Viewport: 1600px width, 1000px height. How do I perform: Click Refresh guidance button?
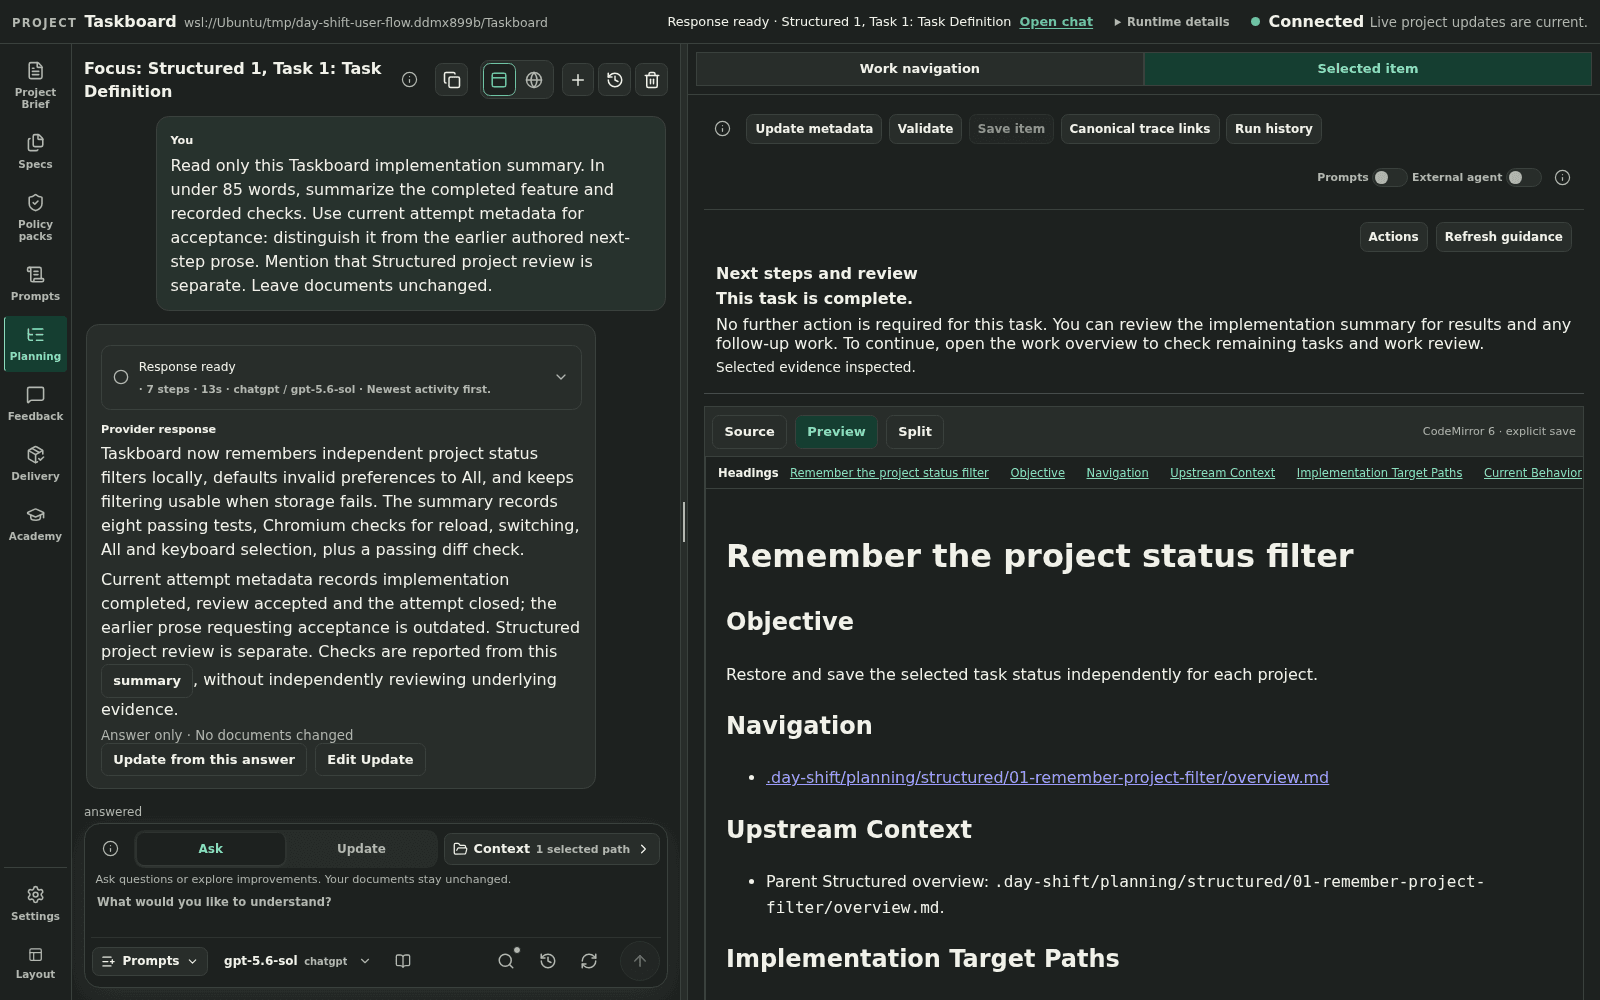[x=1503, y=237]
